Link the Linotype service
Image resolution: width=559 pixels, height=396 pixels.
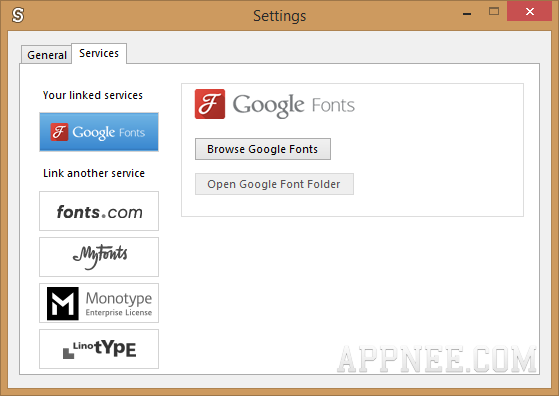coord(99,349)
